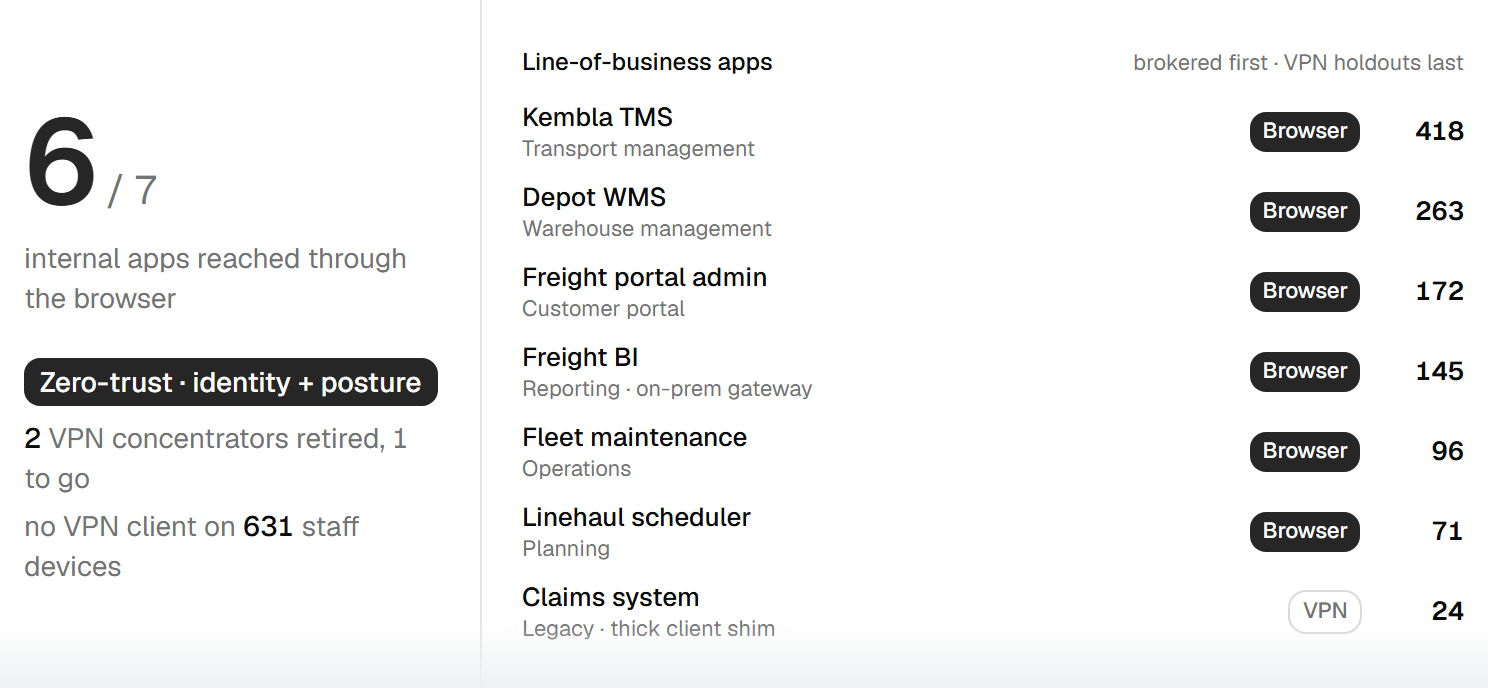Click the VPN badge for Claims system
1488x688 pixels.
(x=1325, y=611)
